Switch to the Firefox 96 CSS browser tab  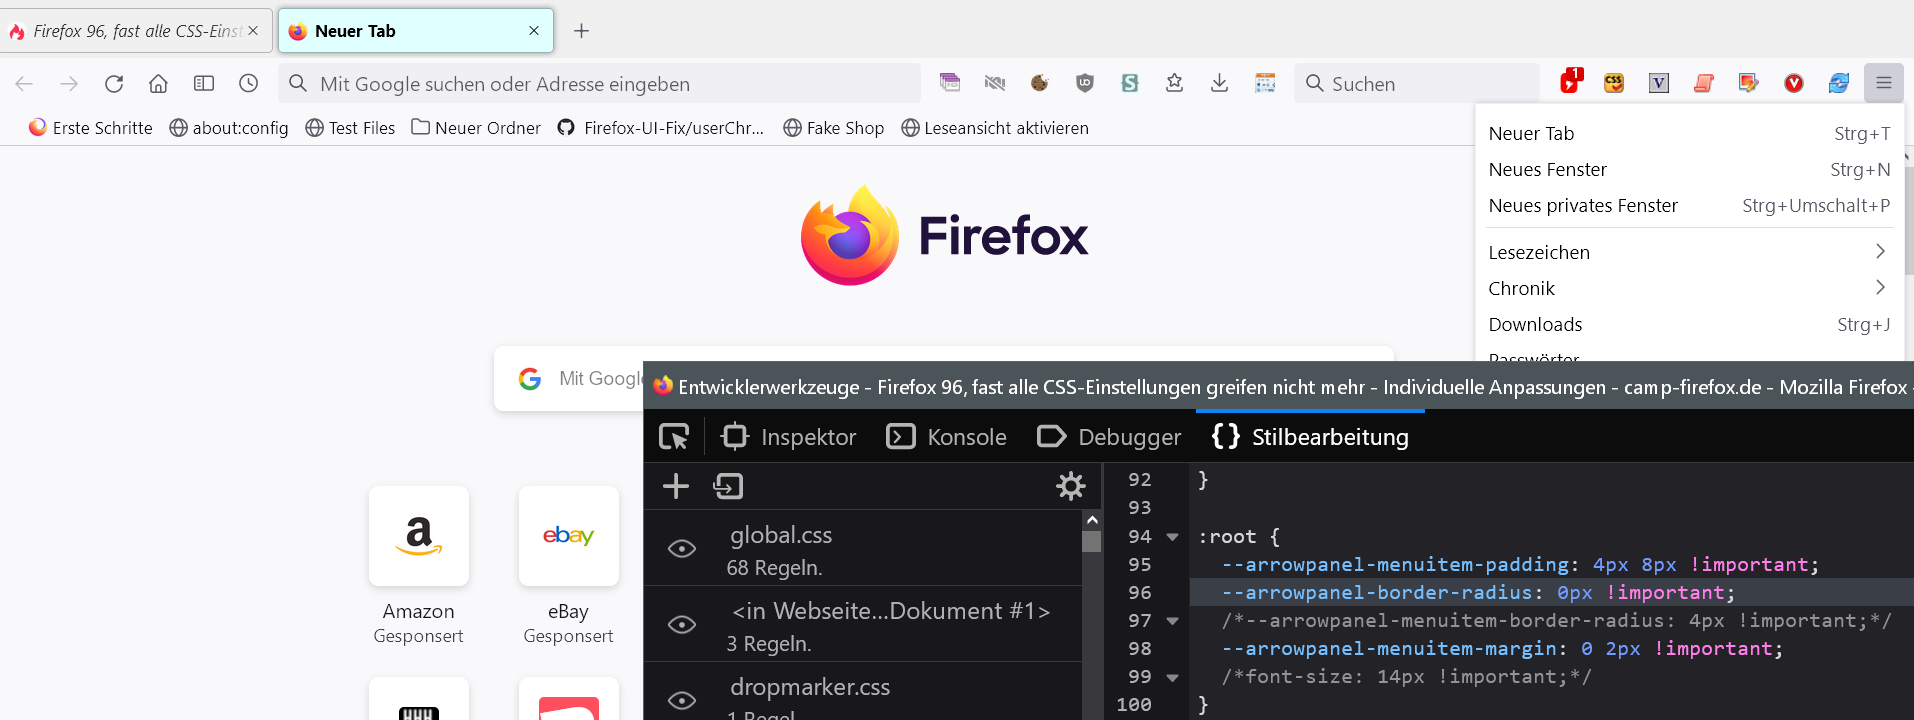[x=136, y=31]
